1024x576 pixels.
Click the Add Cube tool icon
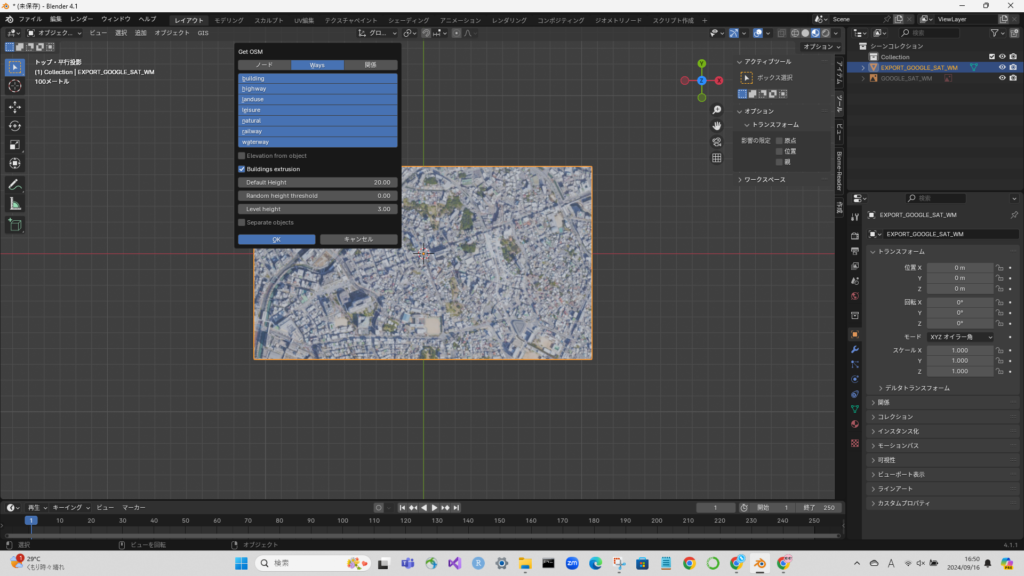[x=15, y=225]
